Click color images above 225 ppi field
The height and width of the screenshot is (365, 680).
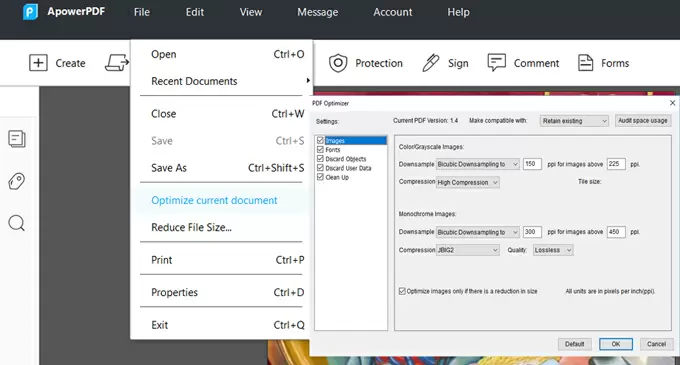[616, 164]
